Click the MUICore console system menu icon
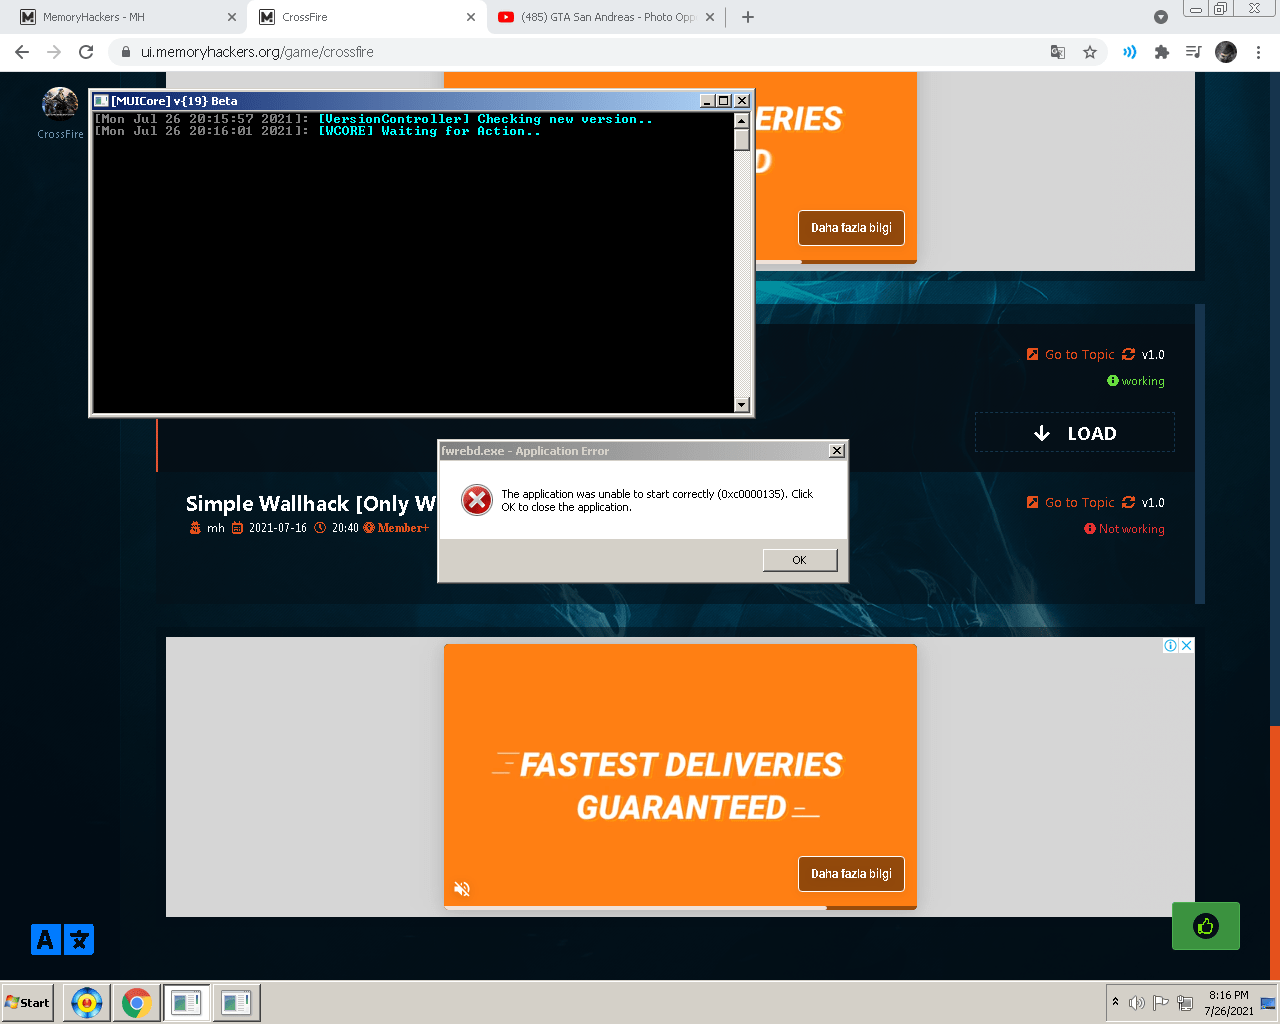1280x1024 pixels. (x=101, y=101)
